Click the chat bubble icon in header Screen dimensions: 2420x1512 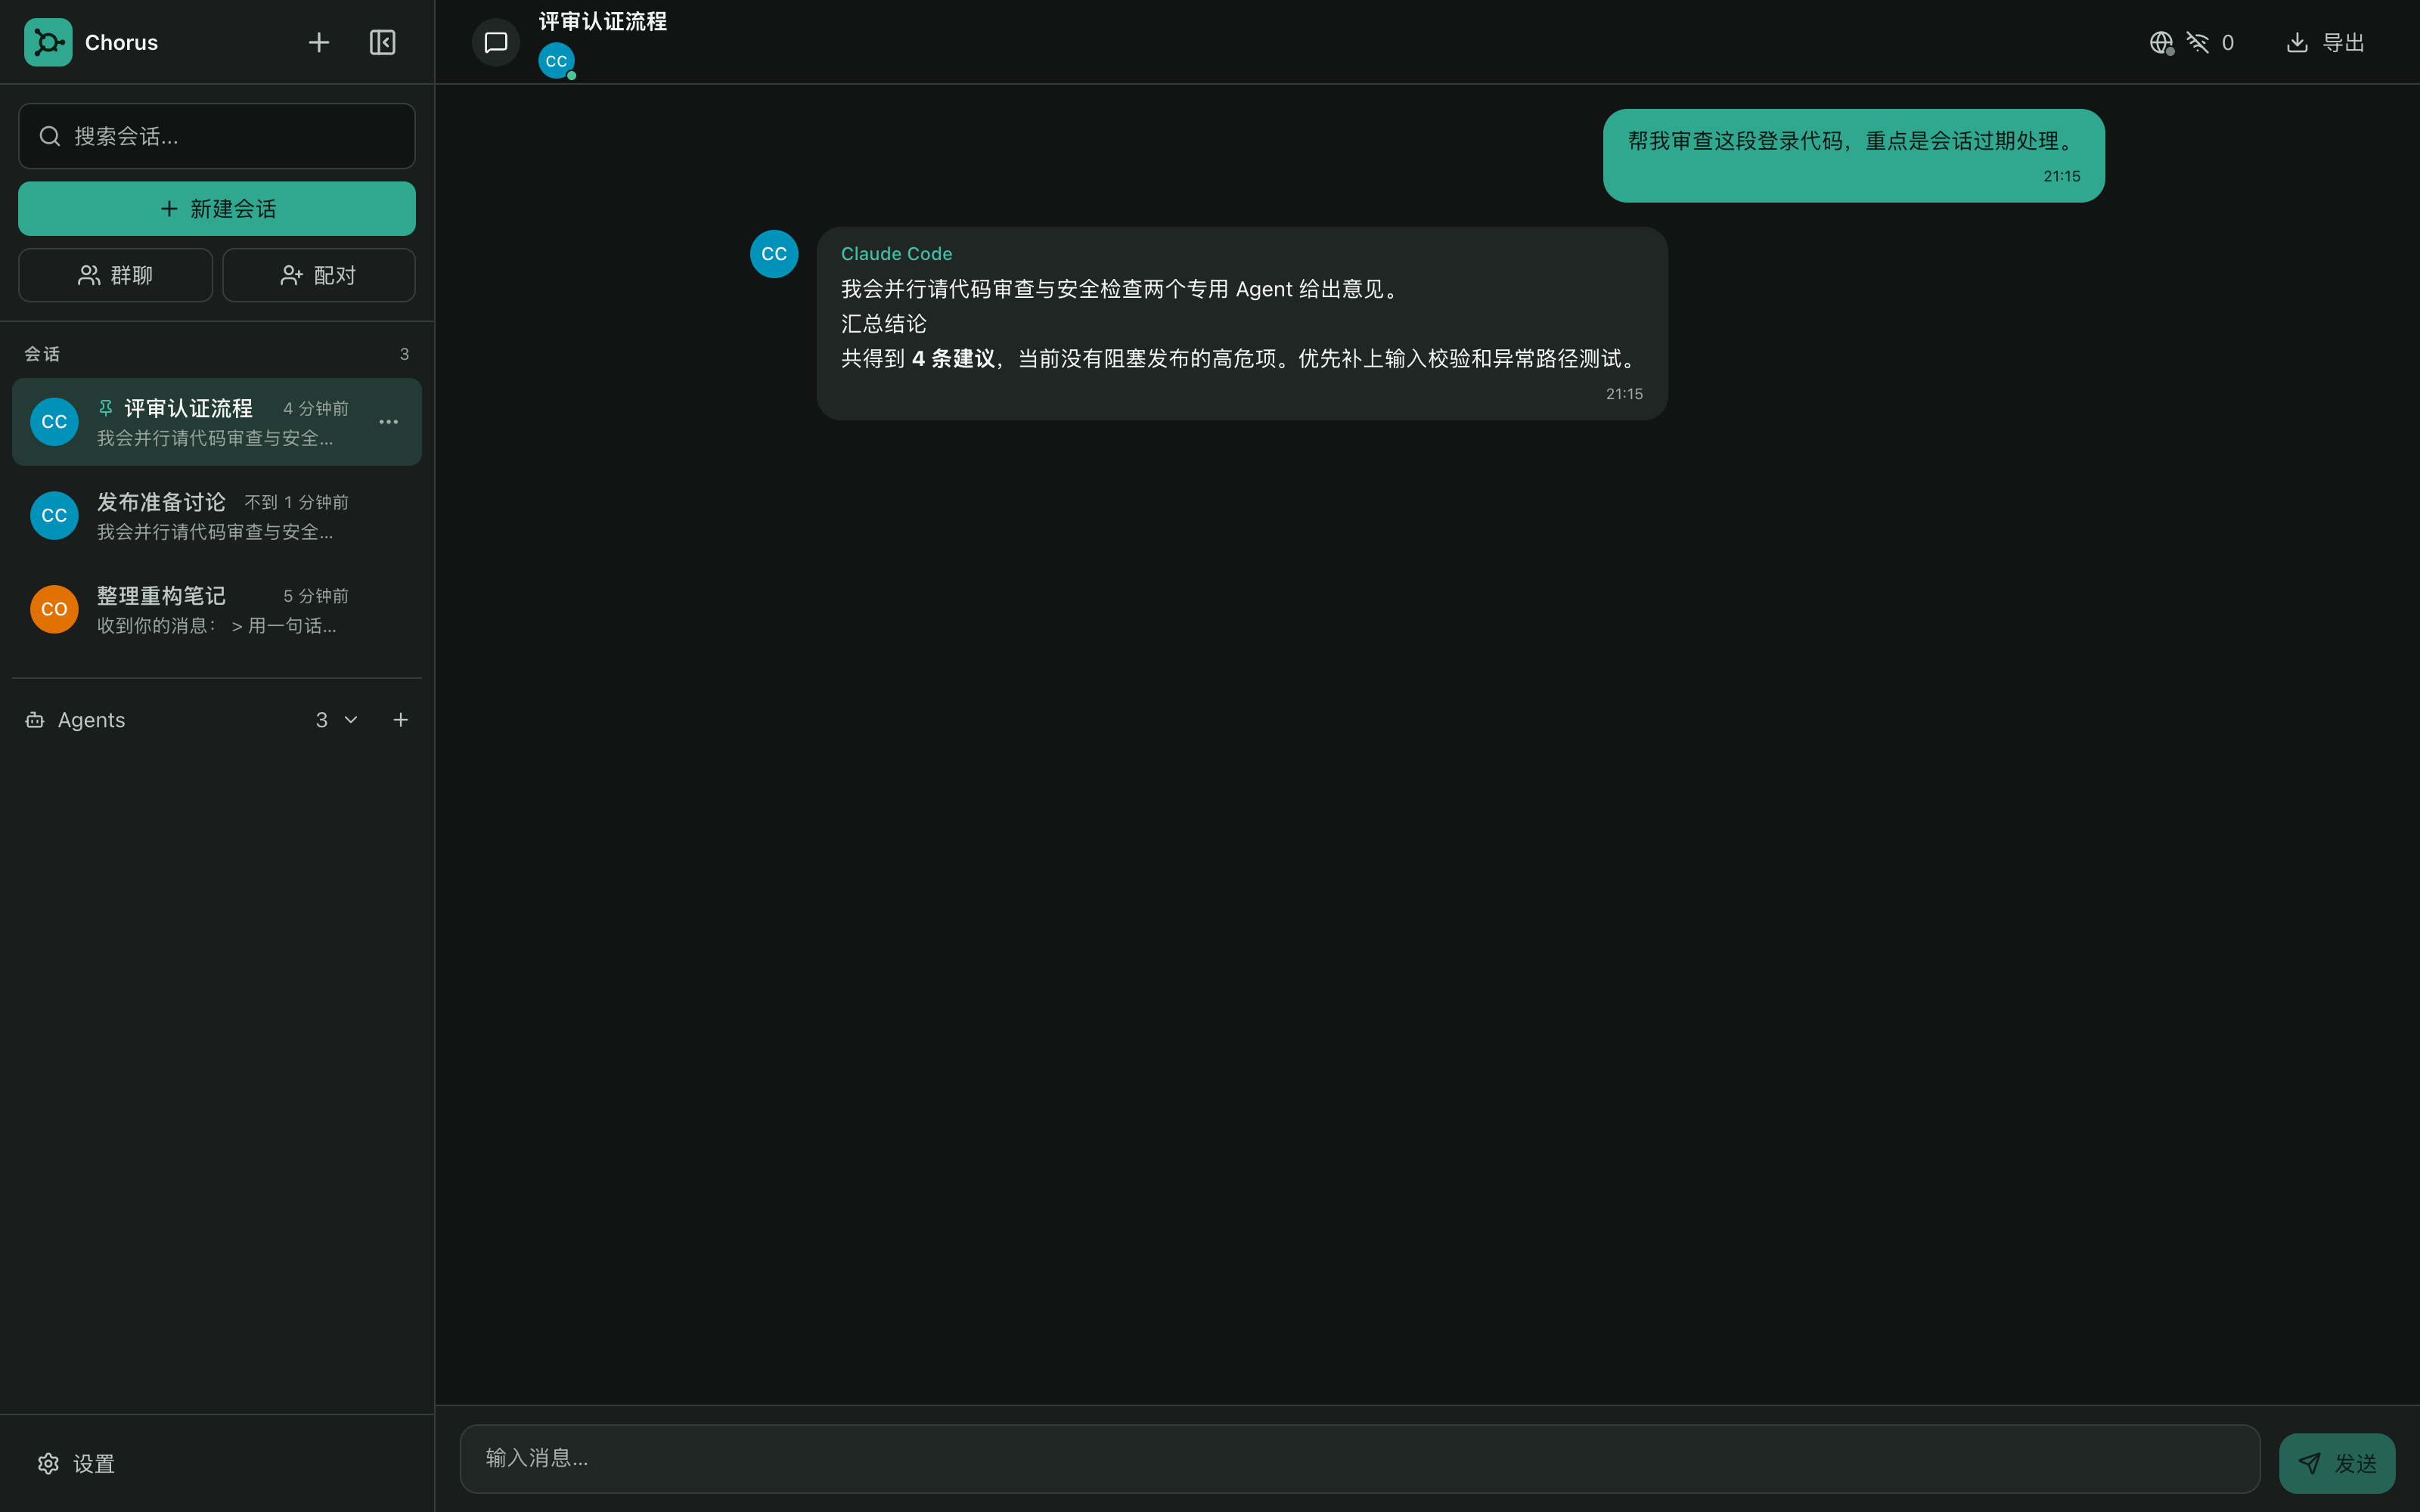[x=496, y=42]
